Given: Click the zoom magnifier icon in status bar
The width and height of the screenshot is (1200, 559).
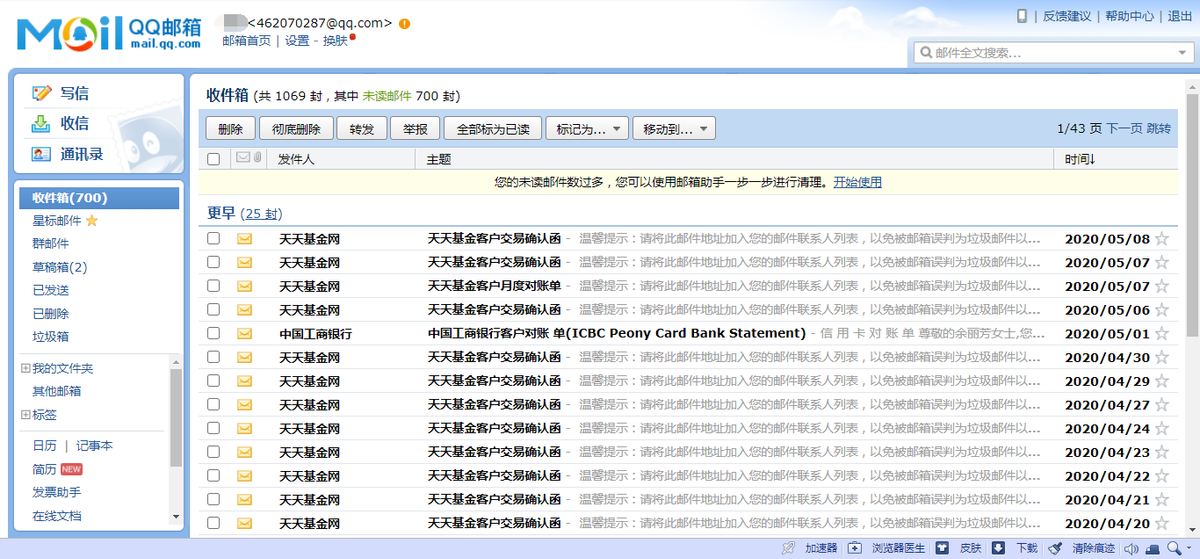Looking at the screenshot, I should [x=1174, y=548].
